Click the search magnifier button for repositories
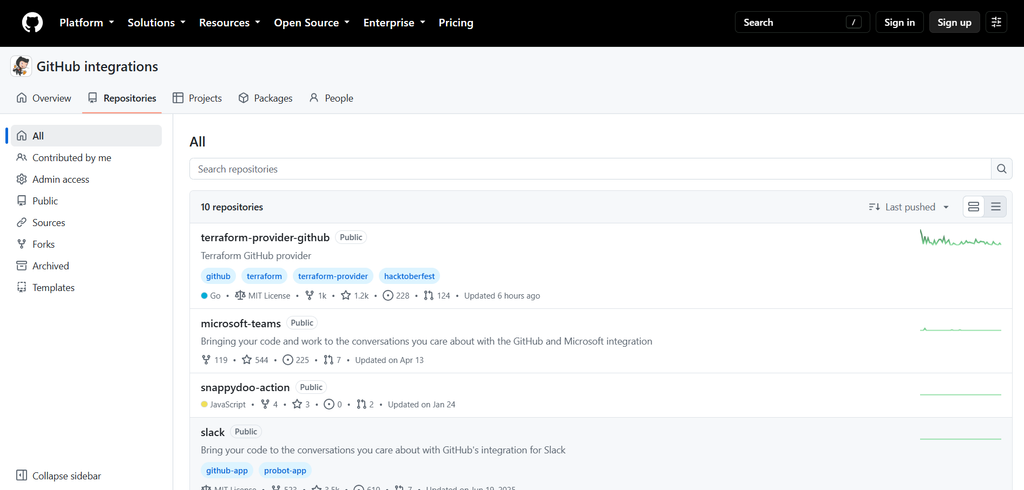Screen dimensions: 1024x490 click(1002, 169)
